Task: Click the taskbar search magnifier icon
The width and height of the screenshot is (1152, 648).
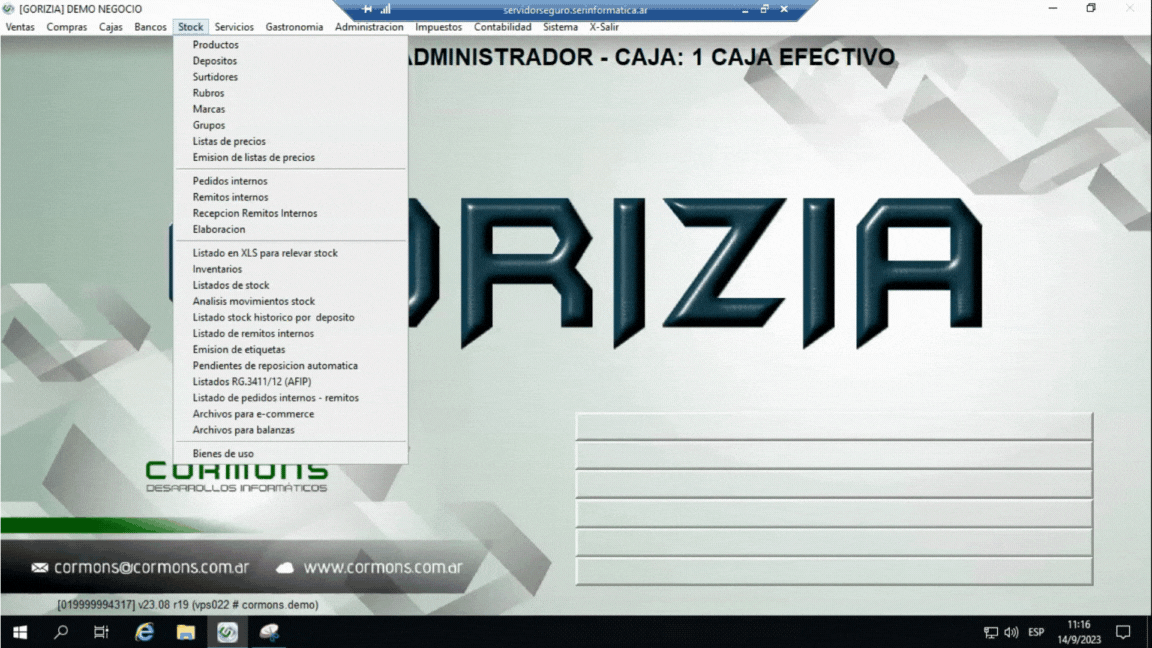Action: [61, 632]
